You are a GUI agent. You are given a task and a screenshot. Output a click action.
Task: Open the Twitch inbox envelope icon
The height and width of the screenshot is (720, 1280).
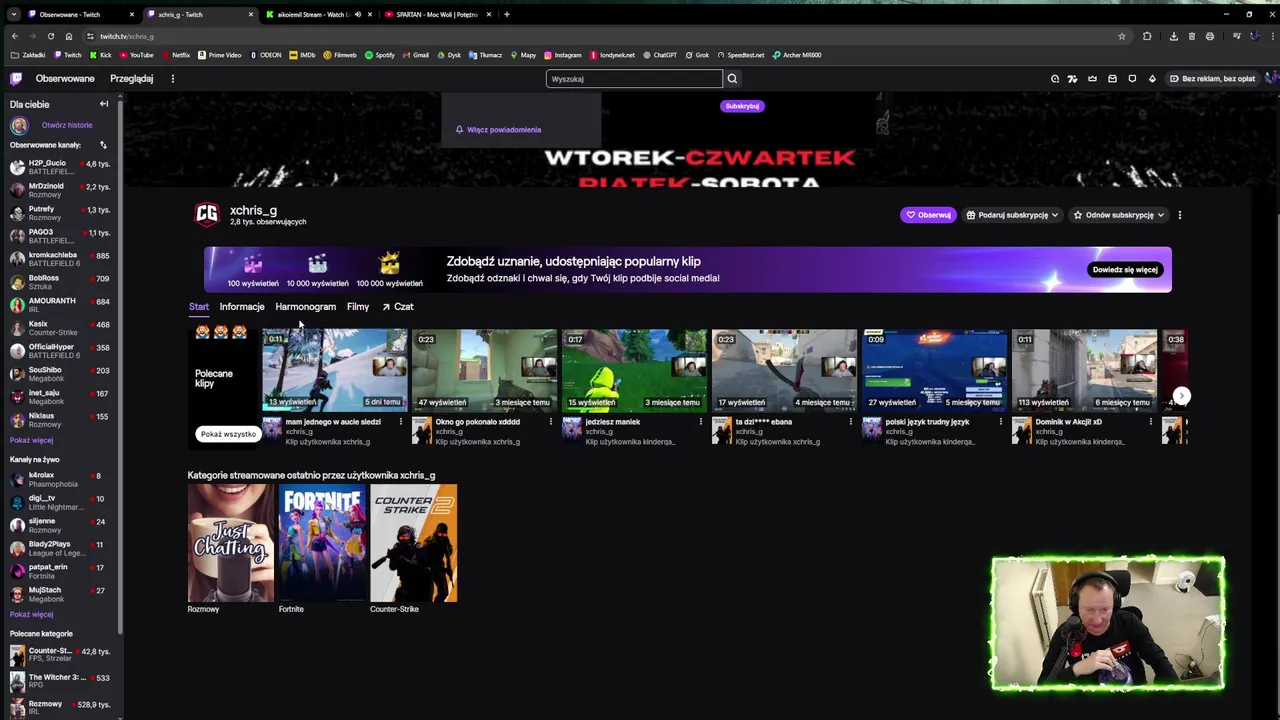click(x=1112, y=78)
